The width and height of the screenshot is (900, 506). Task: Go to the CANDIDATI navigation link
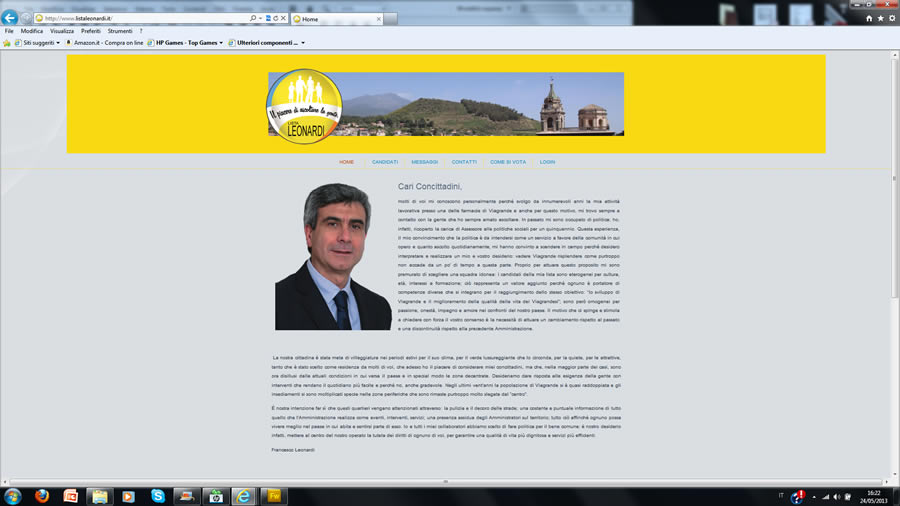coord(385,162)
